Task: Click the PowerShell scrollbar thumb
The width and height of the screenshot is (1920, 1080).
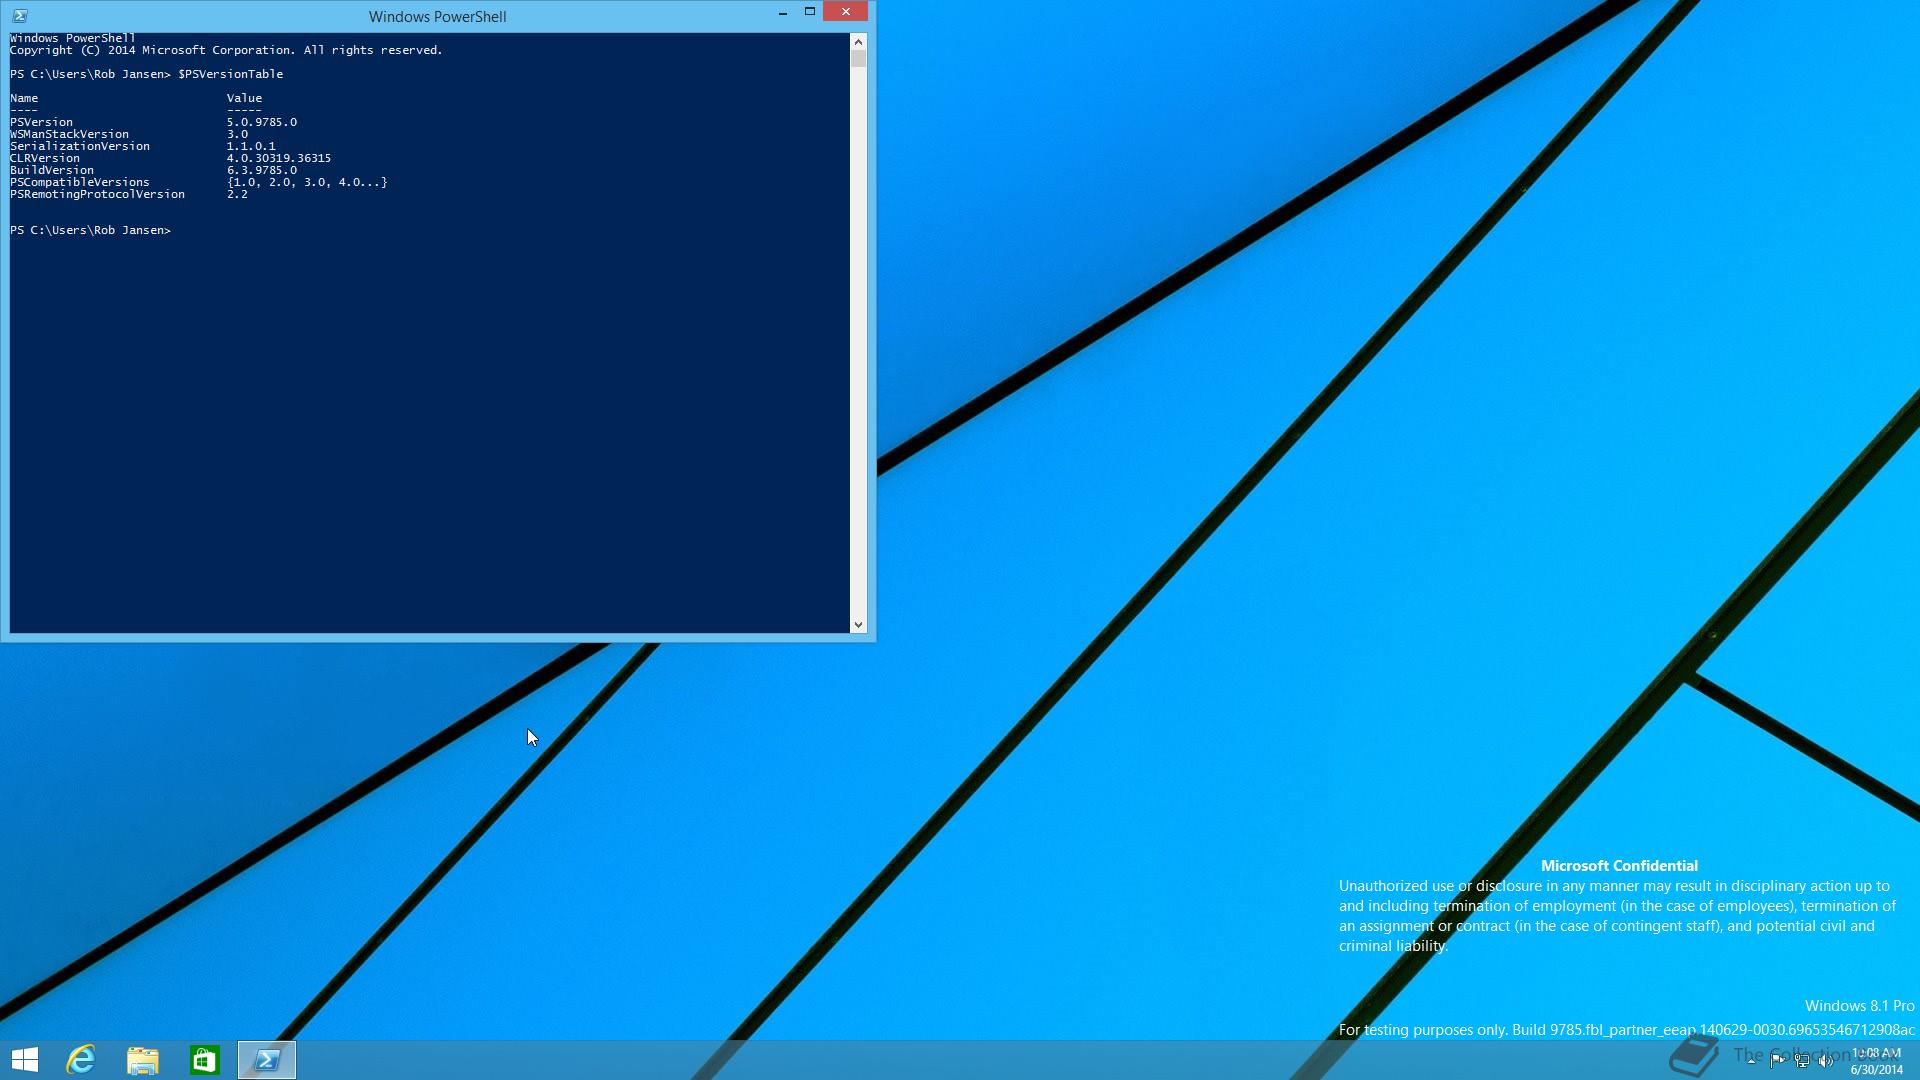Action: click(x=858, y=59)
